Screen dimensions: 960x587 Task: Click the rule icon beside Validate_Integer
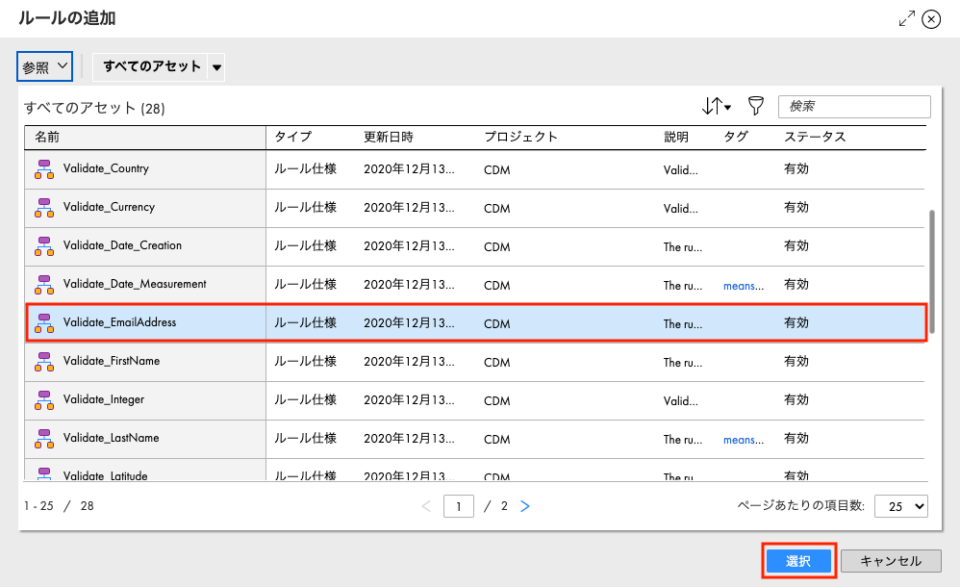tap(43, 400)
